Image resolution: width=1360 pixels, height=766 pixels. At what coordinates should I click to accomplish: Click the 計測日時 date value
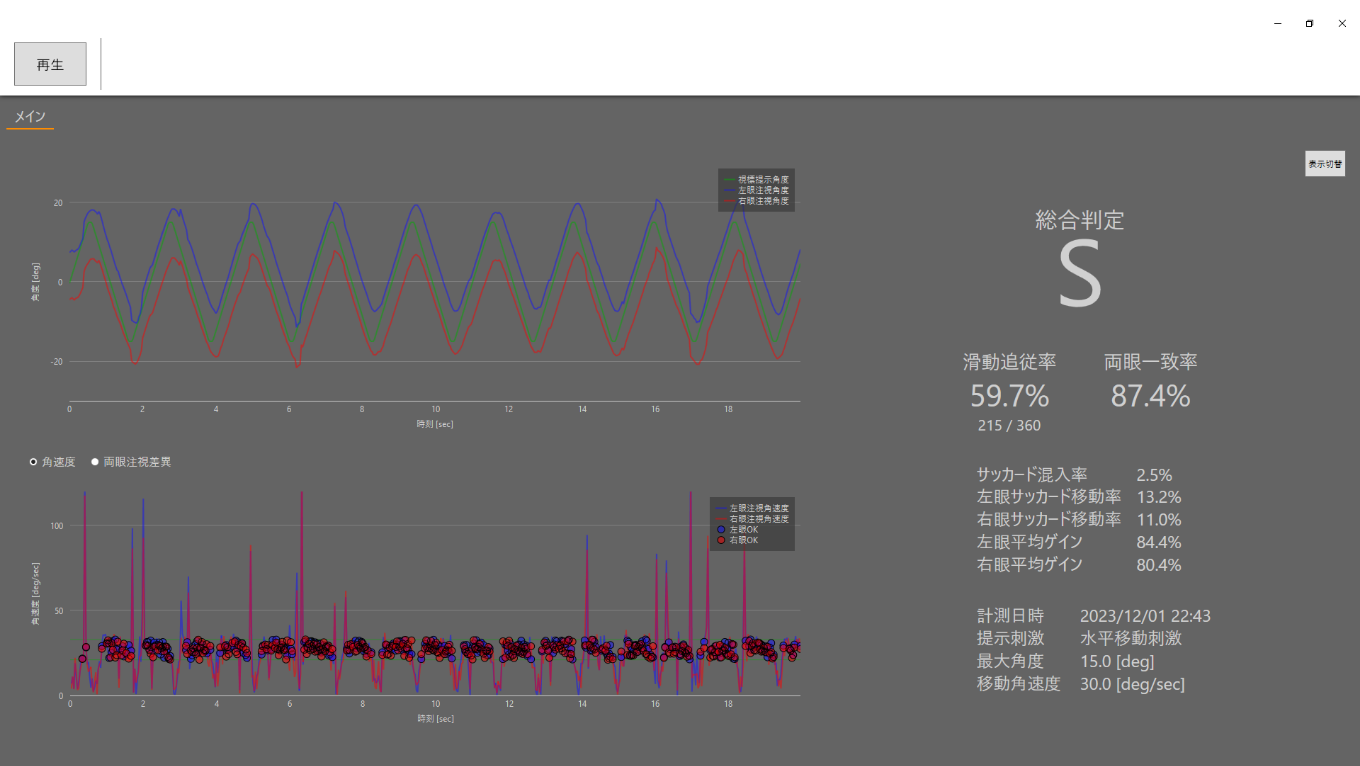[x=1145, y=616]
